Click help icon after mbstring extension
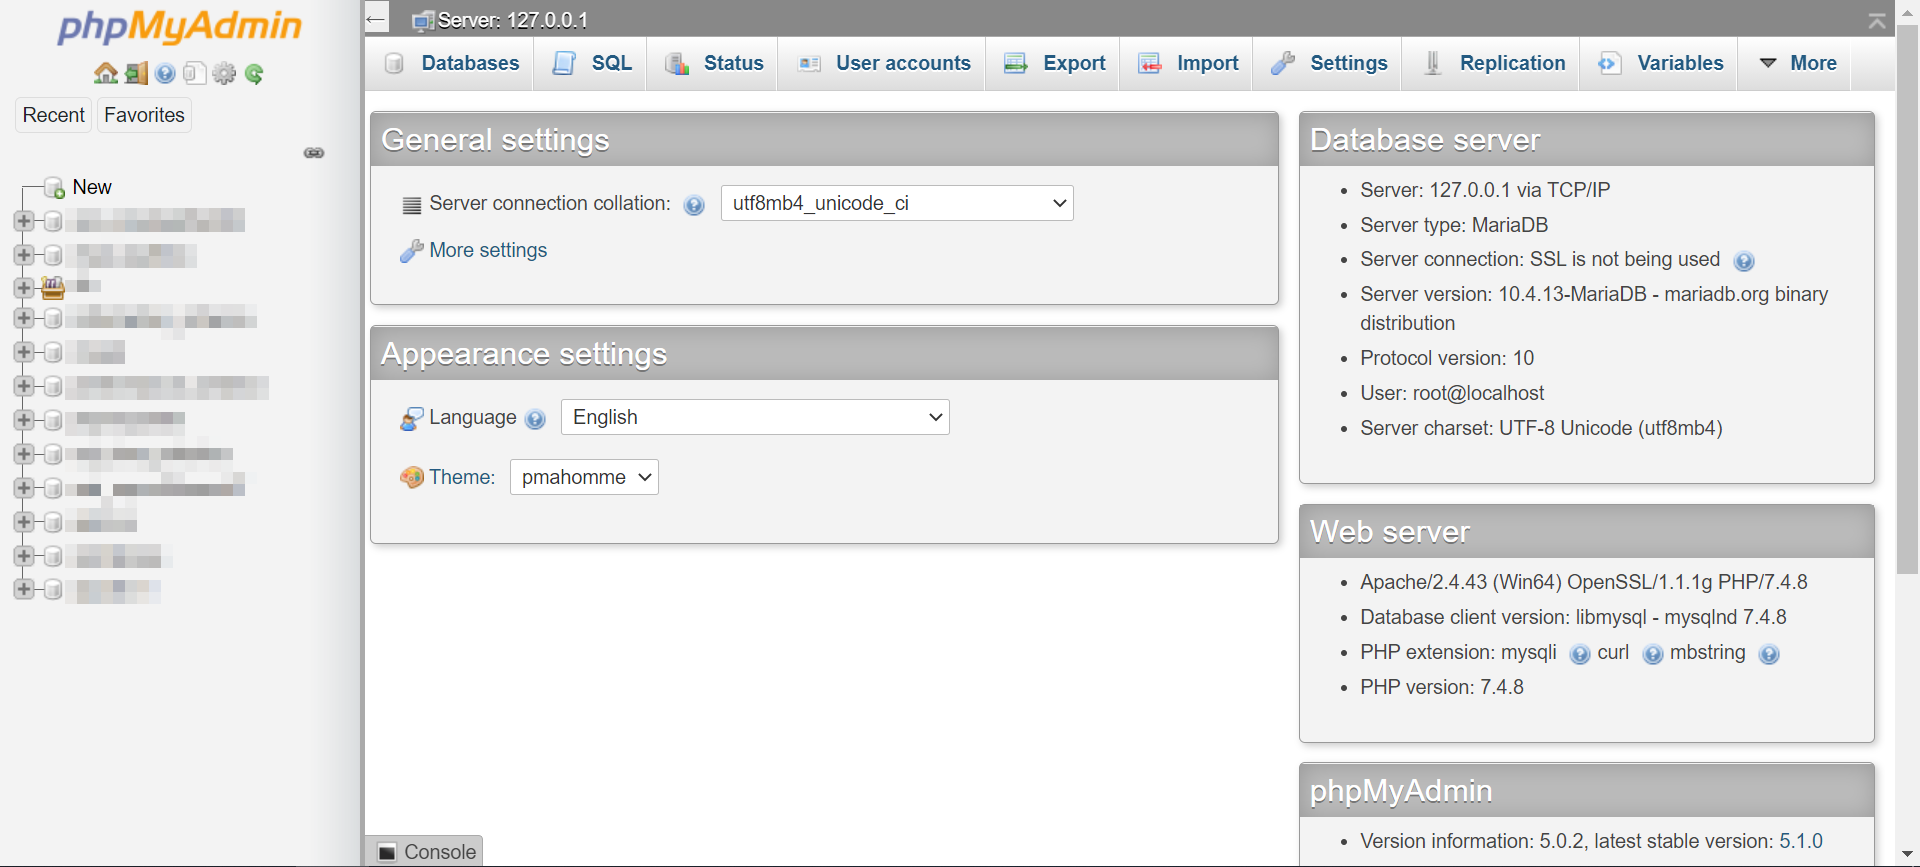 pyautogui.click(x=1769, y=654)
